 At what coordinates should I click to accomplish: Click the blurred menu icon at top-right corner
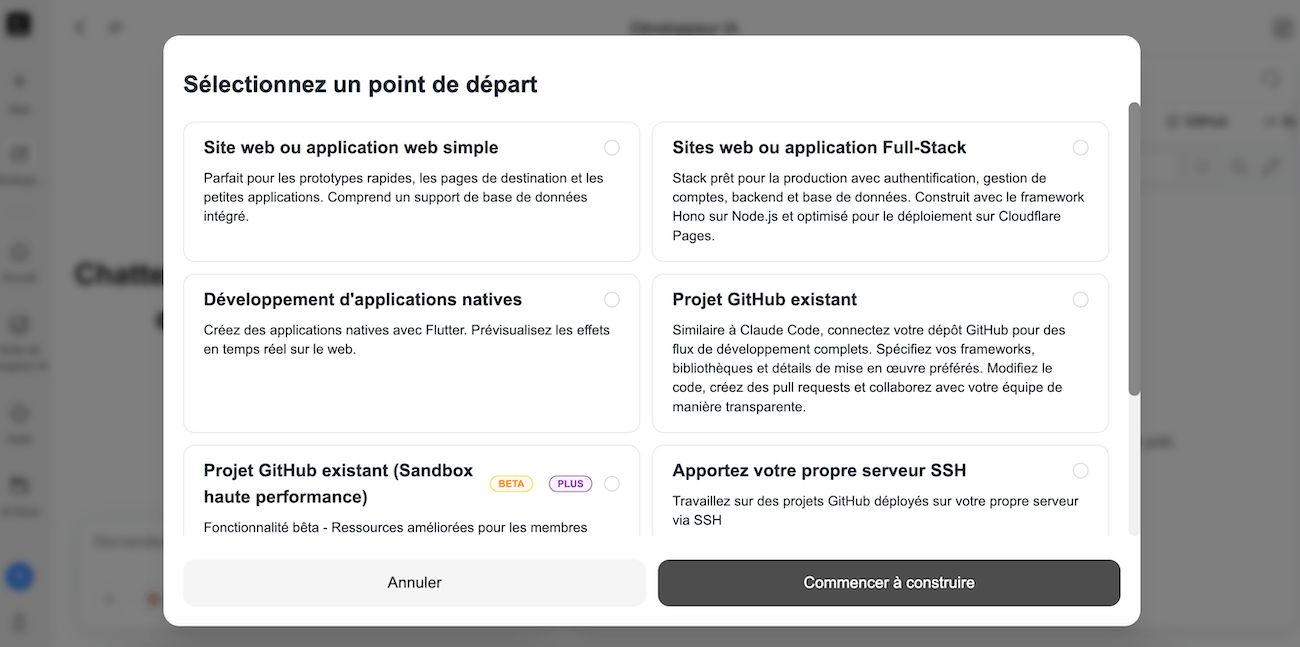(x=1282, y=28)
